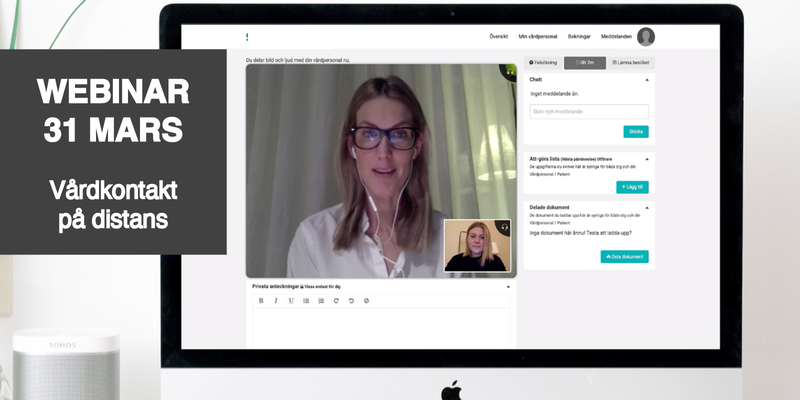Collapse the Delade dokument panel
This screenshot has height=400, width=800.
click(x=647, y=208)
